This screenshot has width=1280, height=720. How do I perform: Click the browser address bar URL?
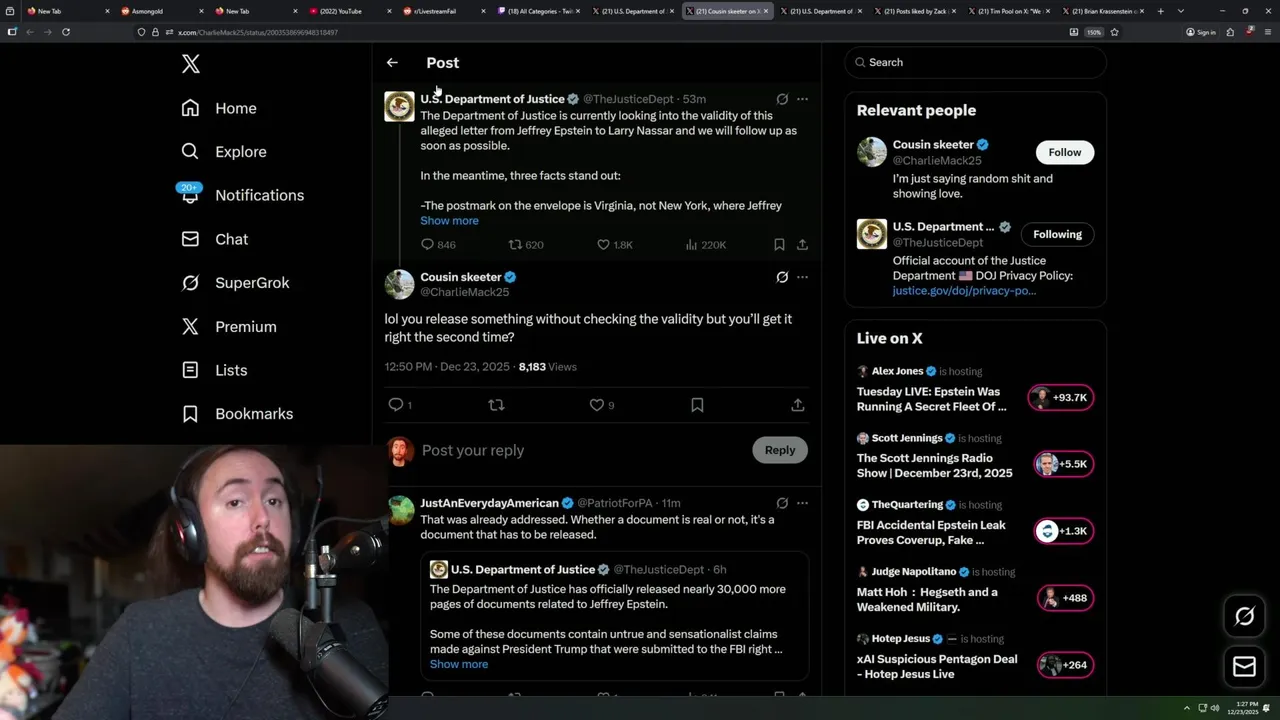[x=258, y=32]
